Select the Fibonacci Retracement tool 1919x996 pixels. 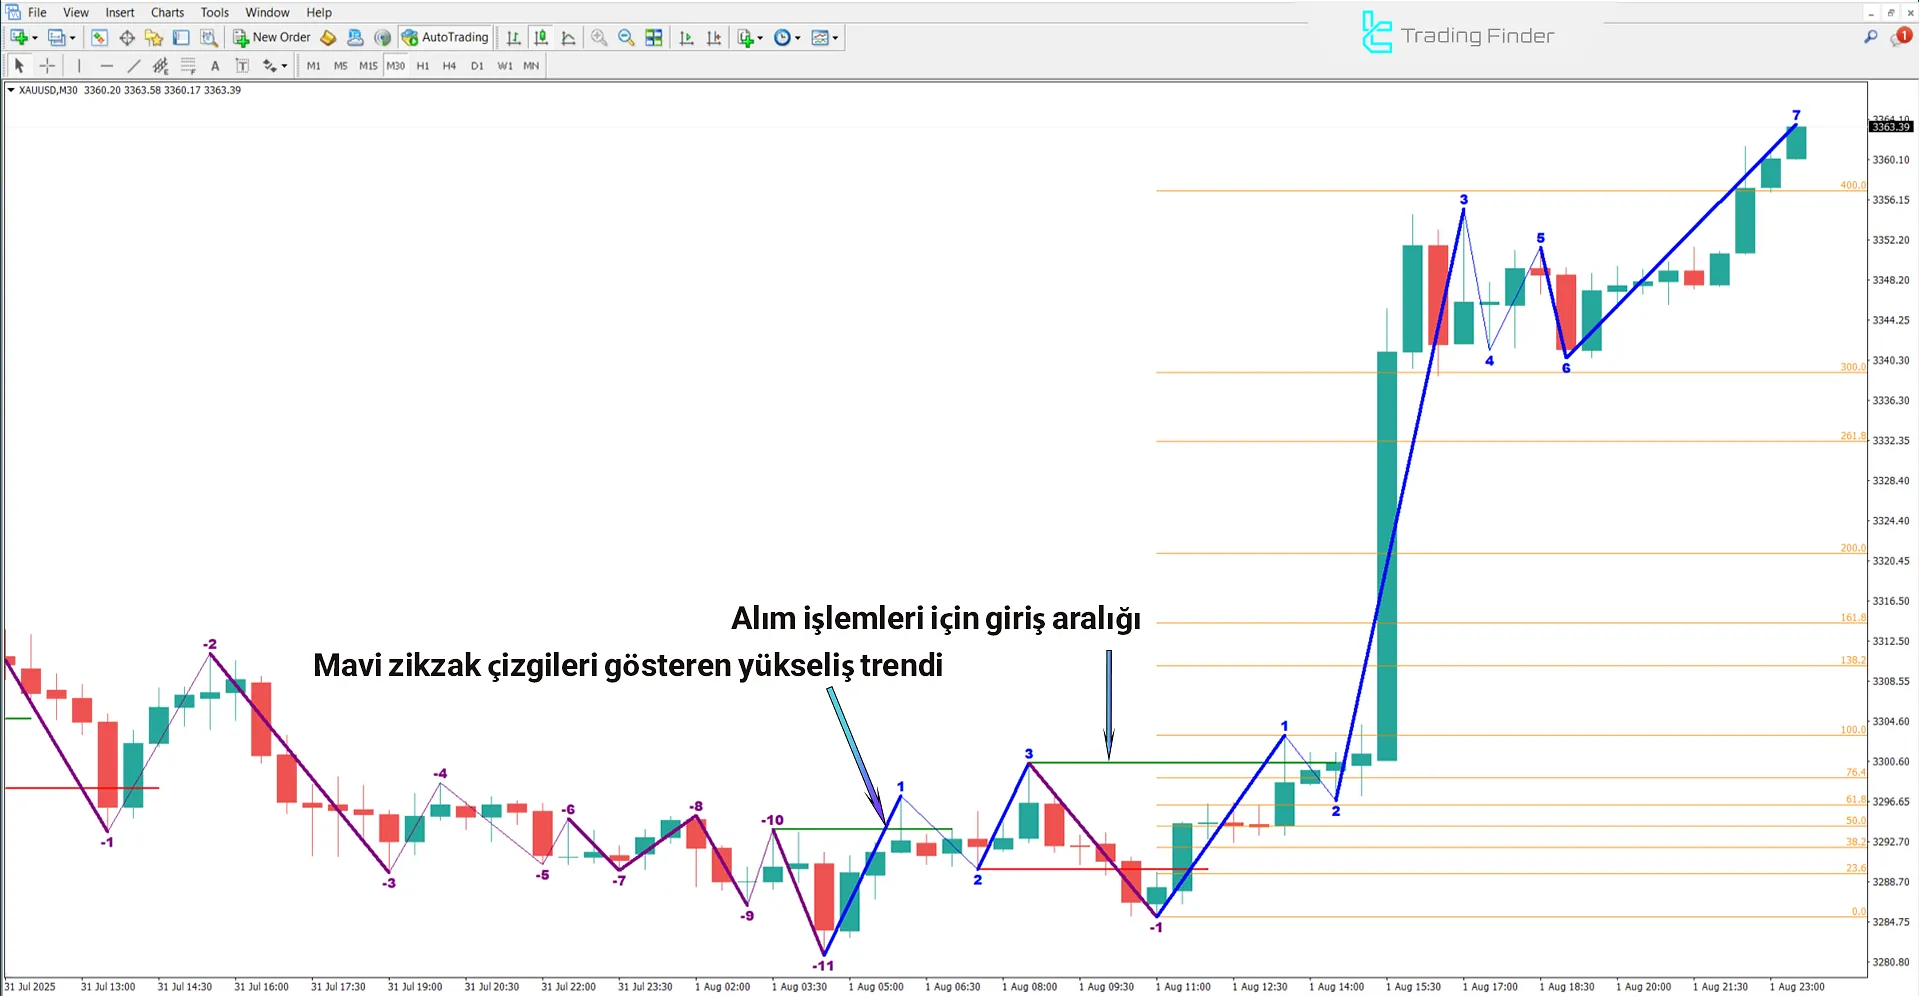coord(188,65)
